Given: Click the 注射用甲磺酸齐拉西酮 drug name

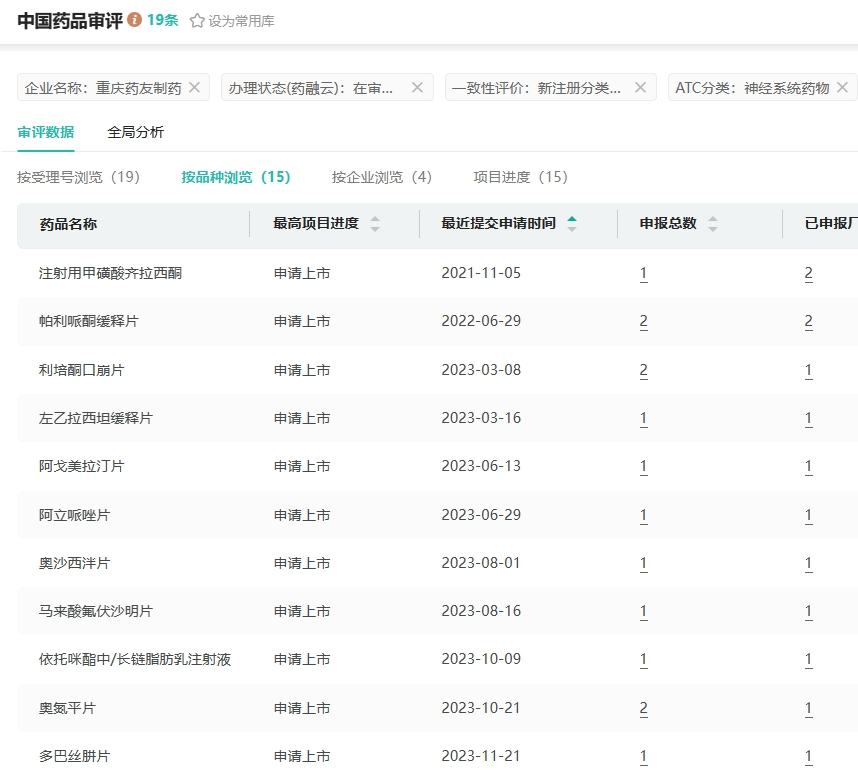Looking at the screenshot, I should [x=110, y=273].
